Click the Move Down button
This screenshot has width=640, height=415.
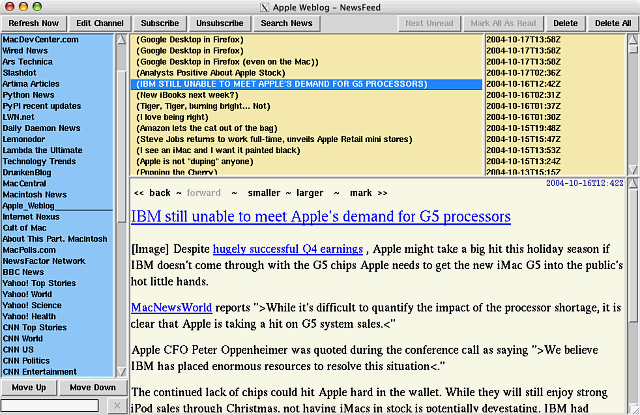[x=93, y=387]
